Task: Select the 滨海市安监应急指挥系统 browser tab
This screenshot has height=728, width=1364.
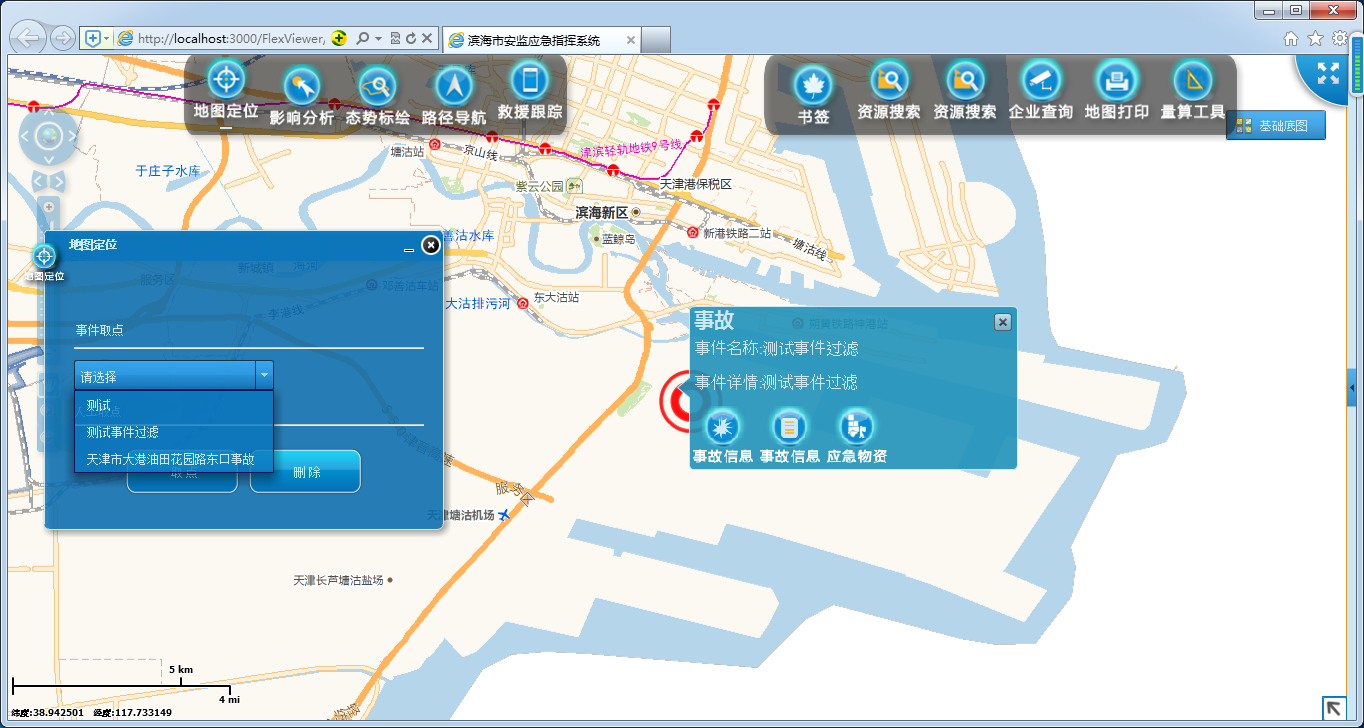Action: pos(540,40)
